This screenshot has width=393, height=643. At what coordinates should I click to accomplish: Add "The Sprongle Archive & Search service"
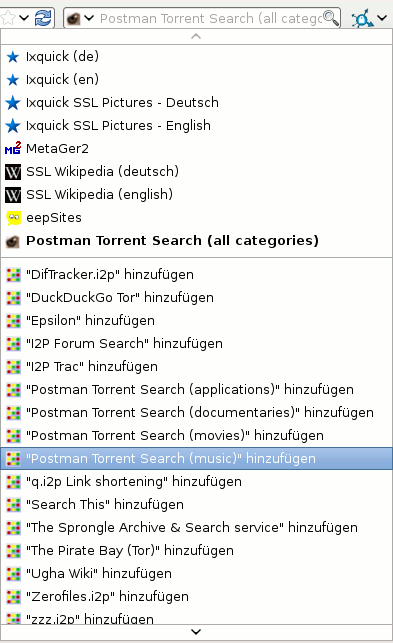click(x=196, y=527)
